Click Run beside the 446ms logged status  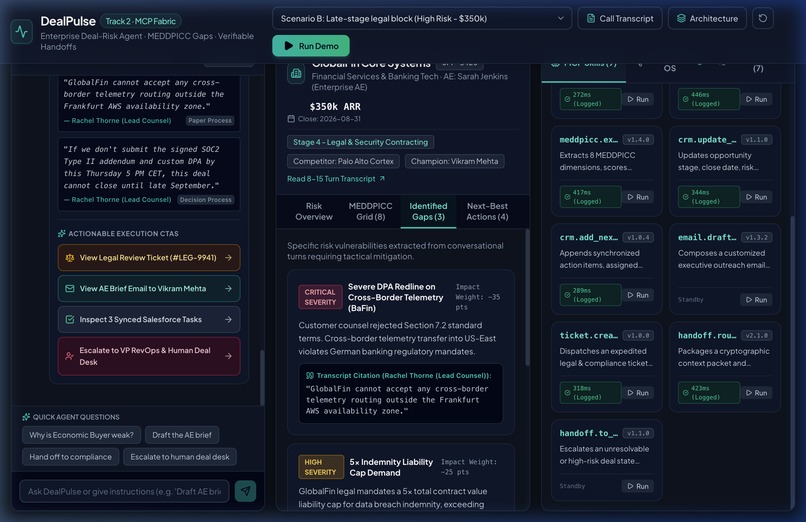click(756, 100)
